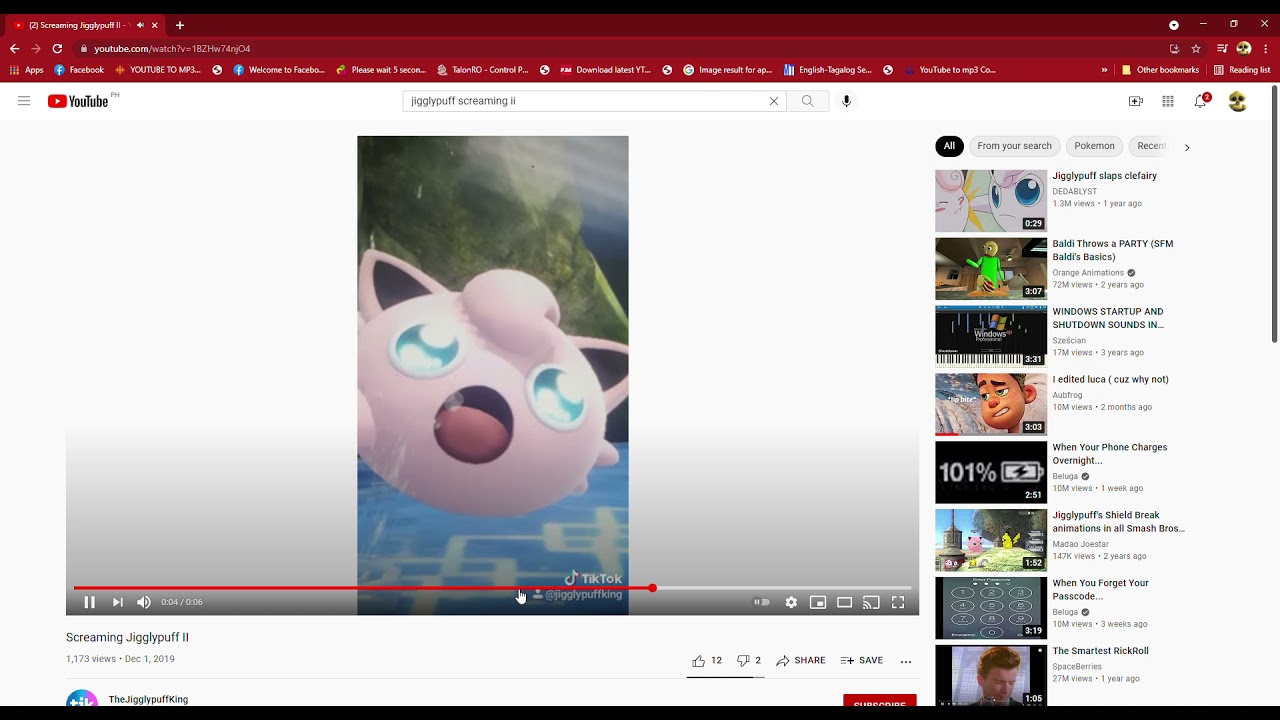Expand the hidden bookmarks overflow chevron

pyautogui.click(x=1104, y=70)
